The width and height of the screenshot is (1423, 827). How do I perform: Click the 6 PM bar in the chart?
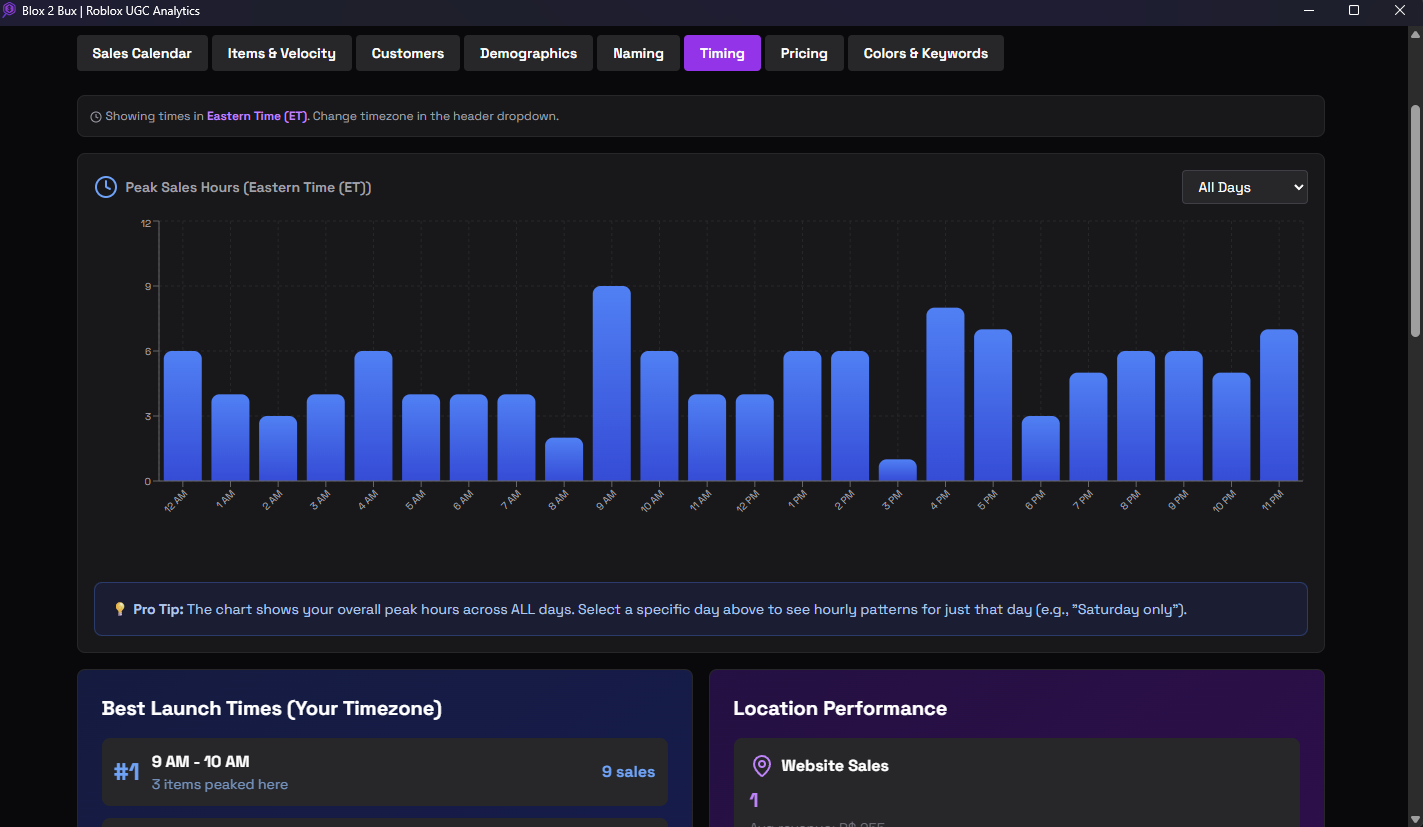[1041, 449]
